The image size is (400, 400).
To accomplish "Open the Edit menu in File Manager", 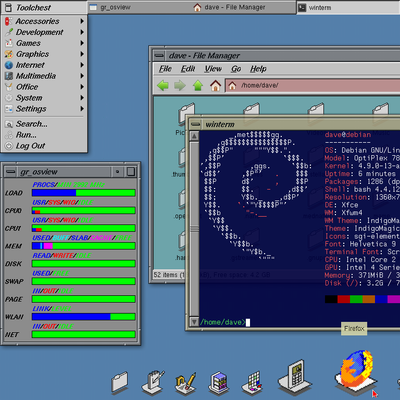I will [188, 69].
